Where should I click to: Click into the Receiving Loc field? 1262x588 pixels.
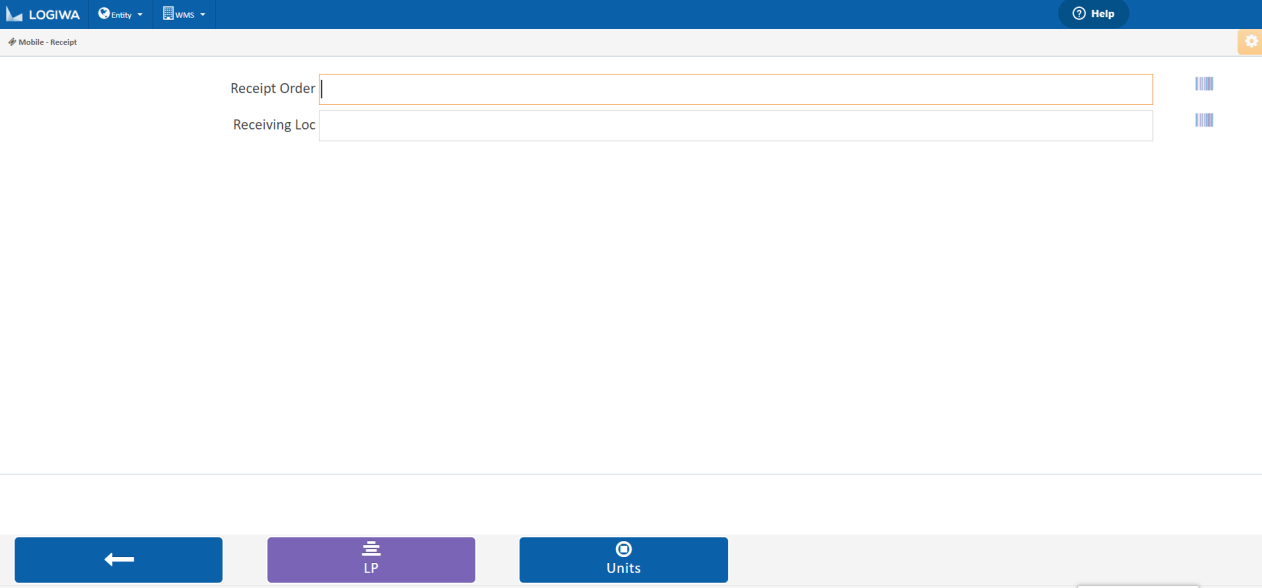point(735,125)
